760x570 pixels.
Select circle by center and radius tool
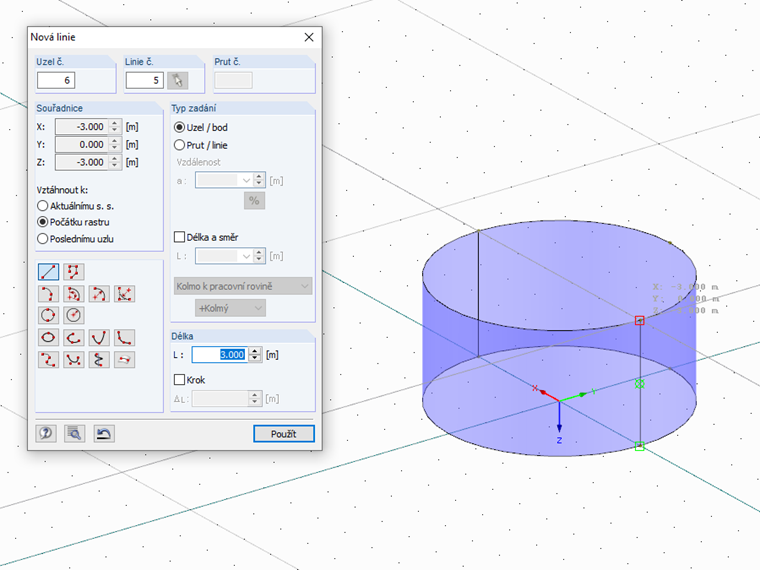pyautogui.click(x=73, y=315)
